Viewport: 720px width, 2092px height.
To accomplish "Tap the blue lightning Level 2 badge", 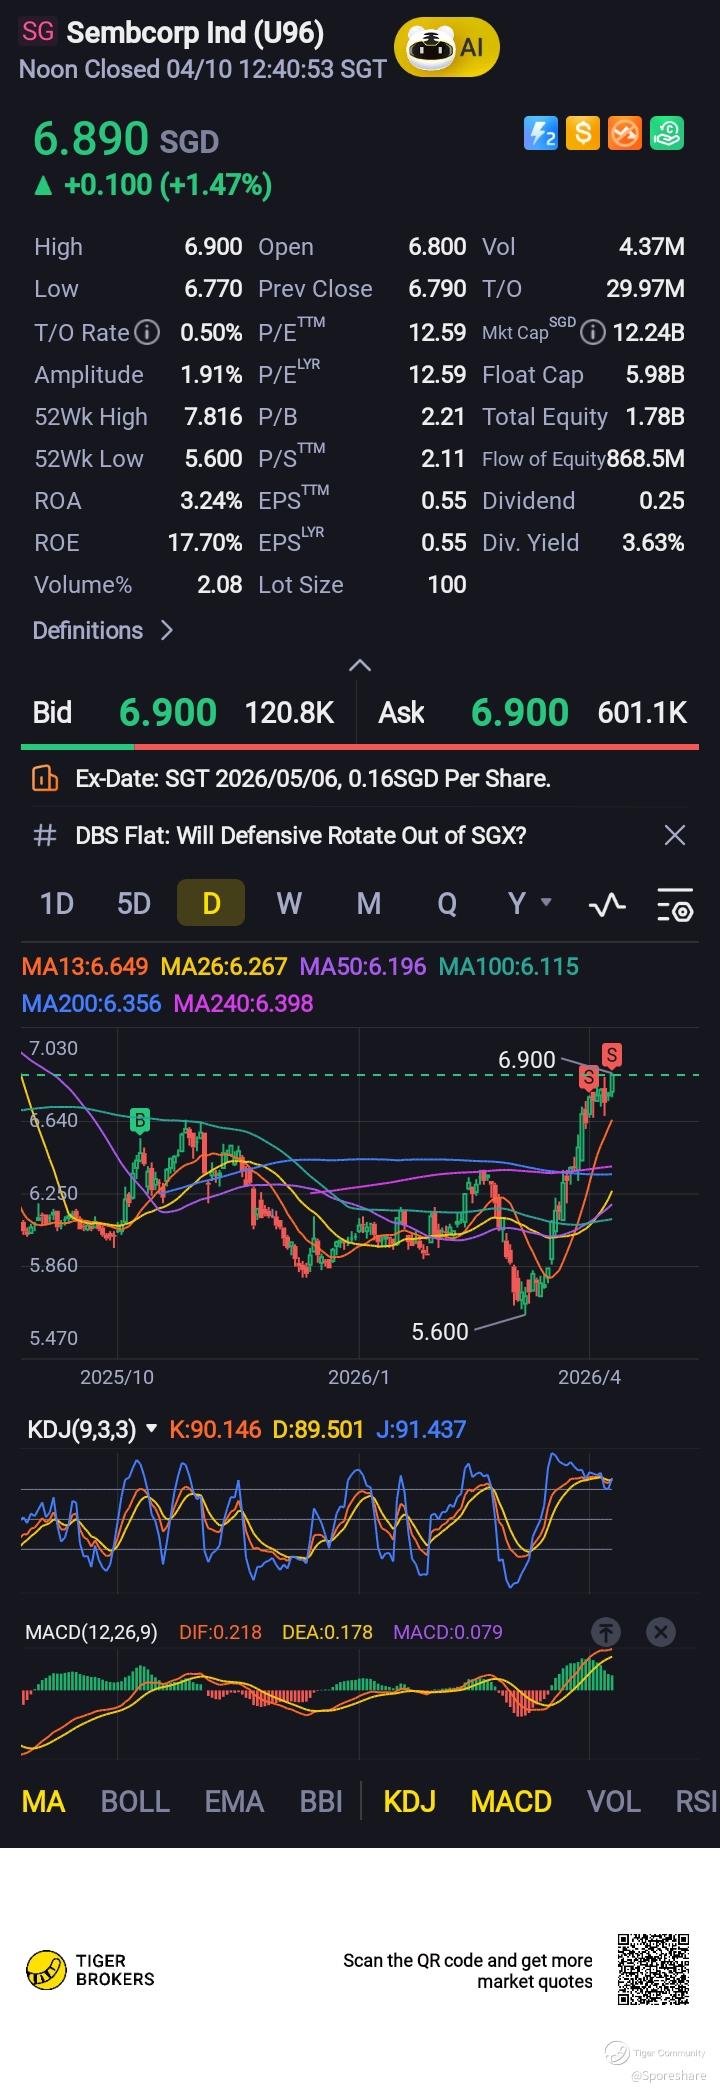I will click(x=541, y=133).
